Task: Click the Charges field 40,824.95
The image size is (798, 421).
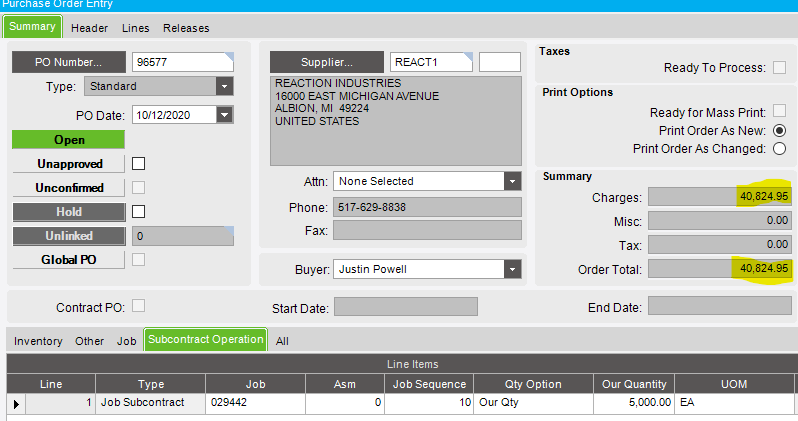Action: (x=720, y=197)
